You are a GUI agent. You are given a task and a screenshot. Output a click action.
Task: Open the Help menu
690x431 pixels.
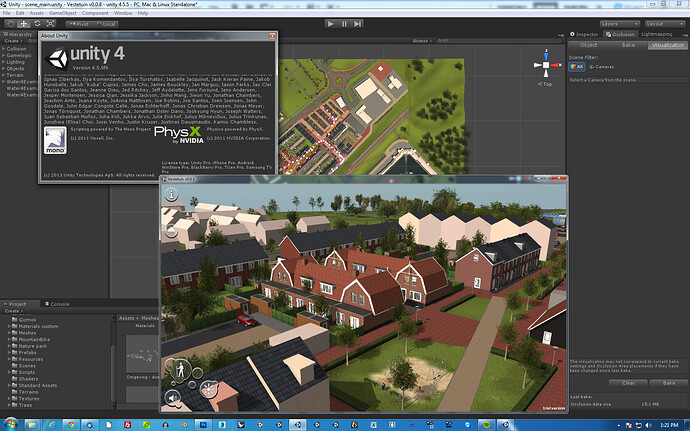143,13
